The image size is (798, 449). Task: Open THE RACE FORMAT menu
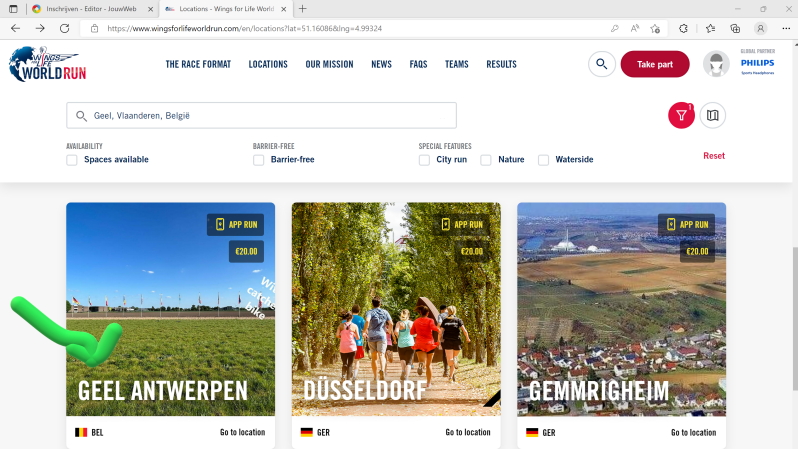[198, 64]
